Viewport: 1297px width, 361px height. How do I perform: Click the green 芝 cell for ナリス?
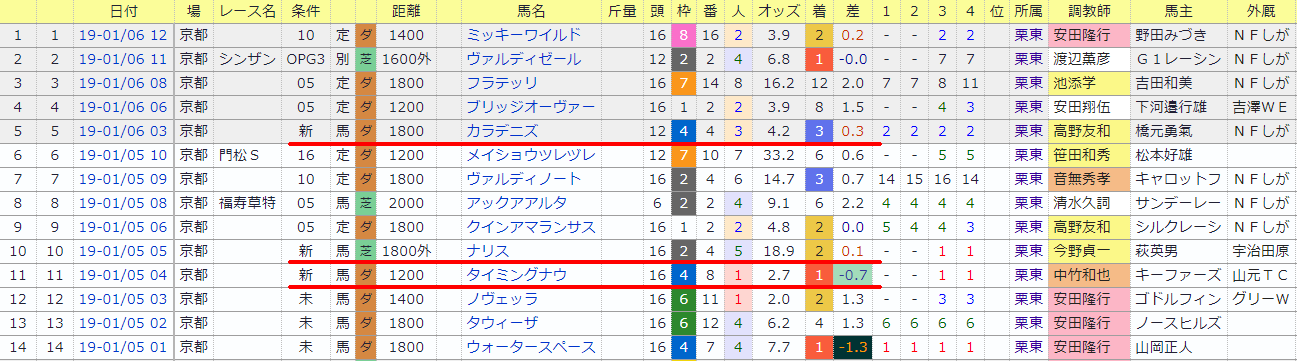[x=366, y=251]
